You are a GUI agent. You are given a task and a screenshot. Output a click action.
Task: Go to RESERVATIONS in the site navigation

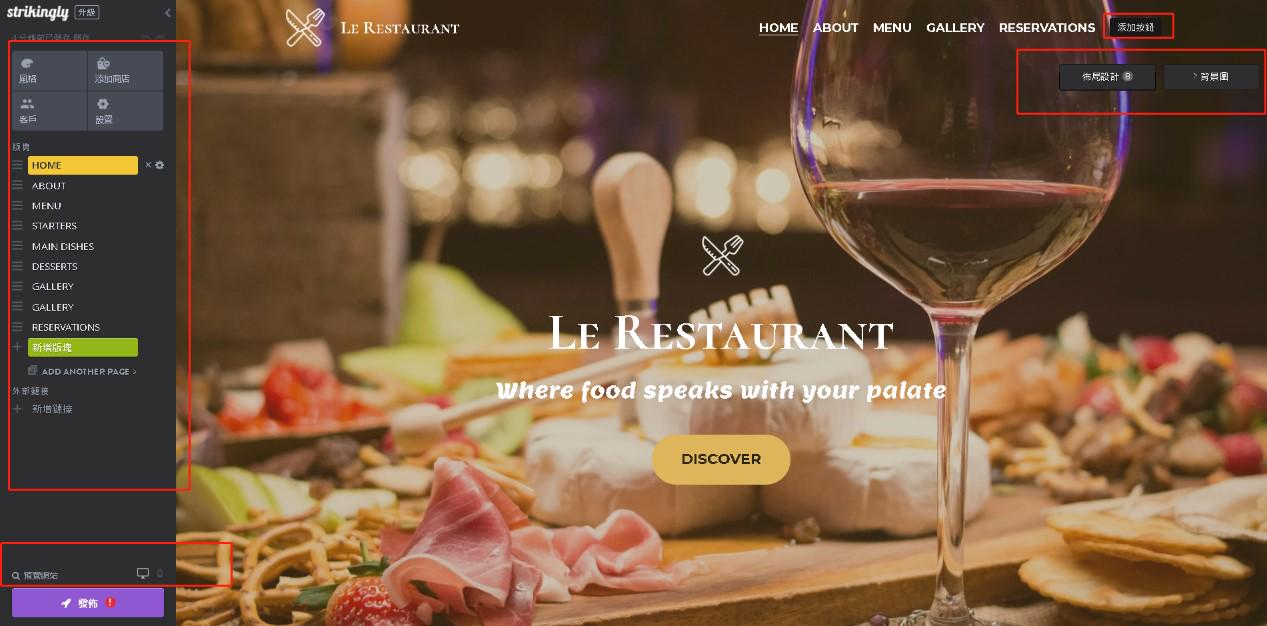pyautogui.click(x=1047, y=27)
